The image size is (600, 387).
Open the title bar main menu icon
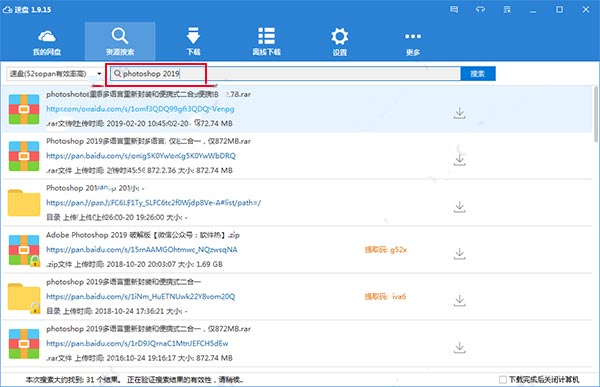coord(507,9)
